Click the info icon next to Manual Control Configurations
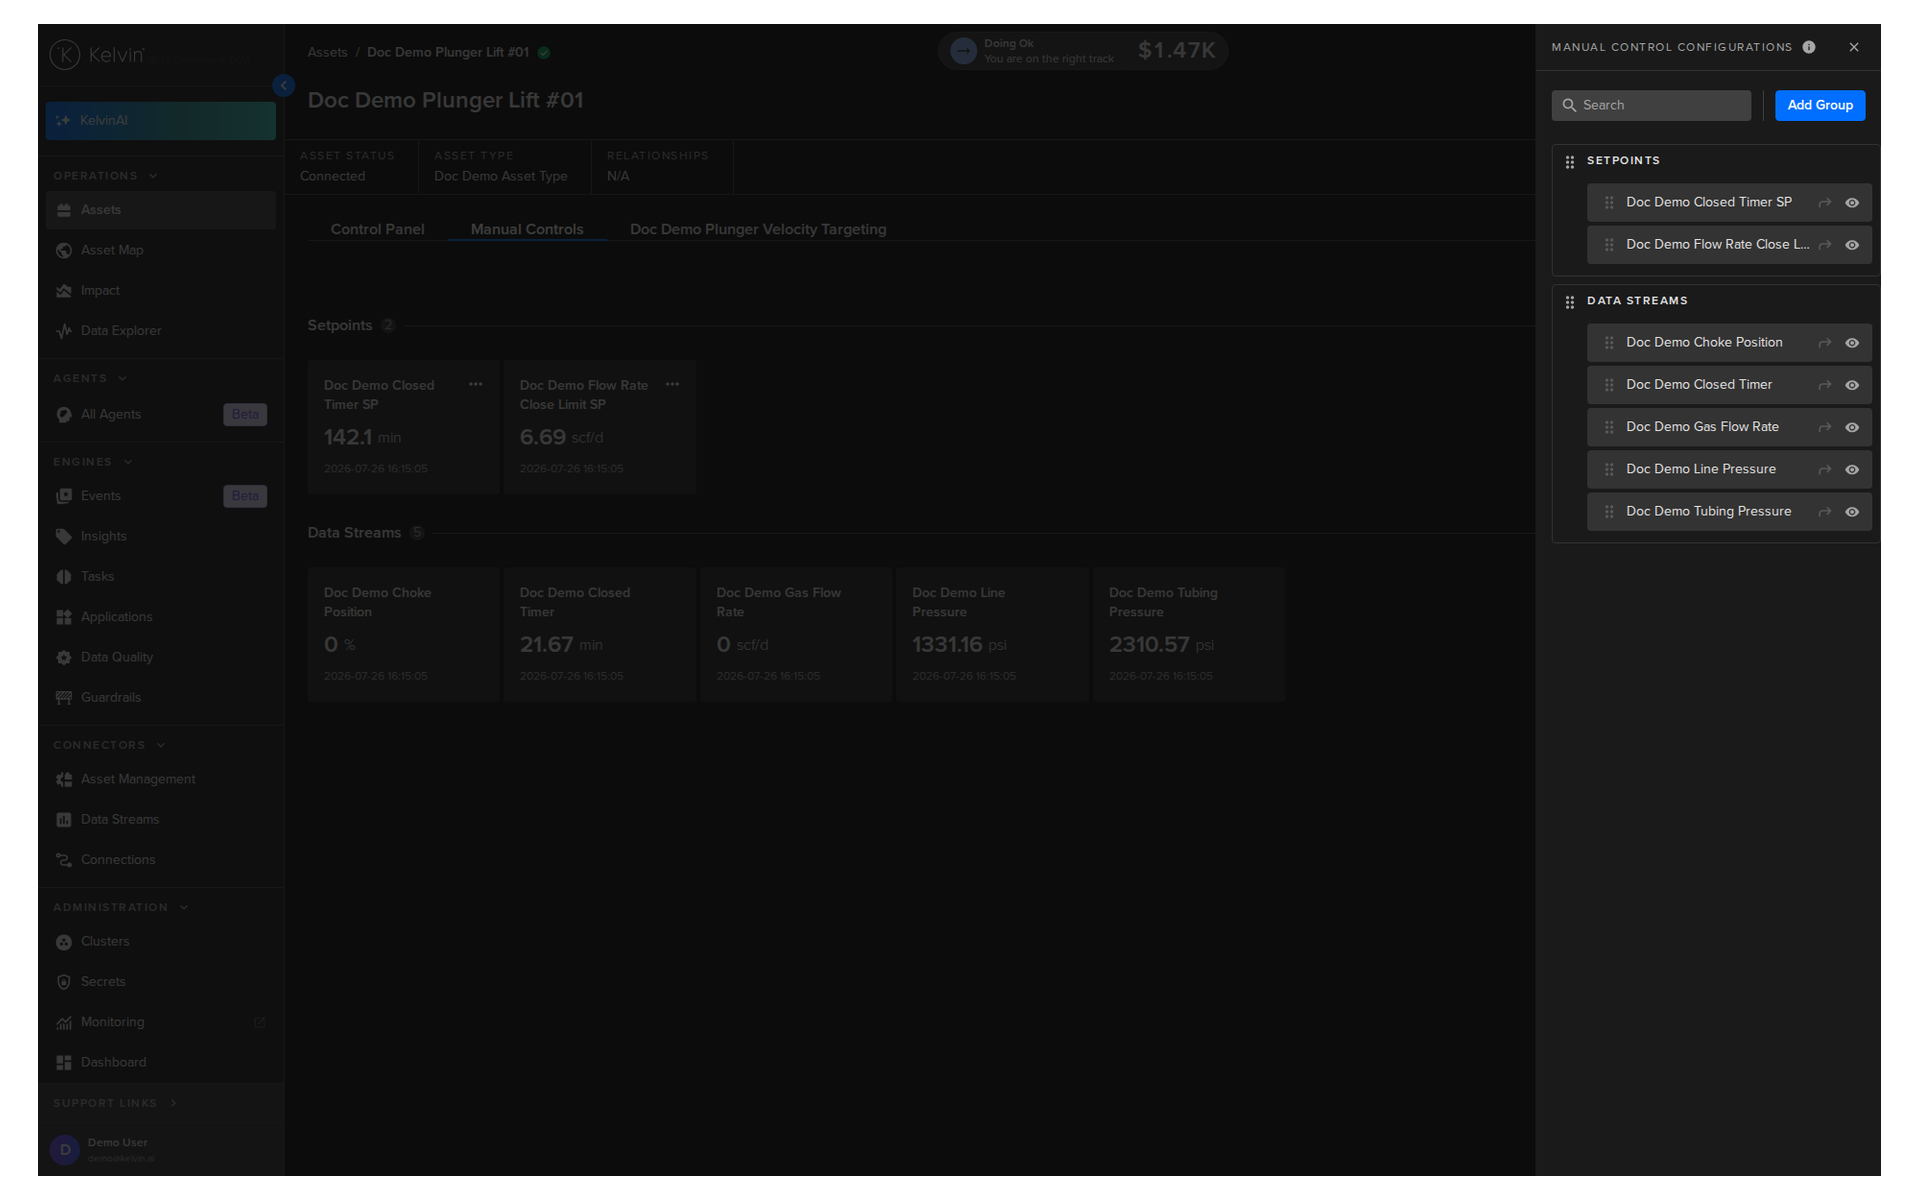The height and width of the screenshot is (1200, 1920). [x=1809, y=47]
